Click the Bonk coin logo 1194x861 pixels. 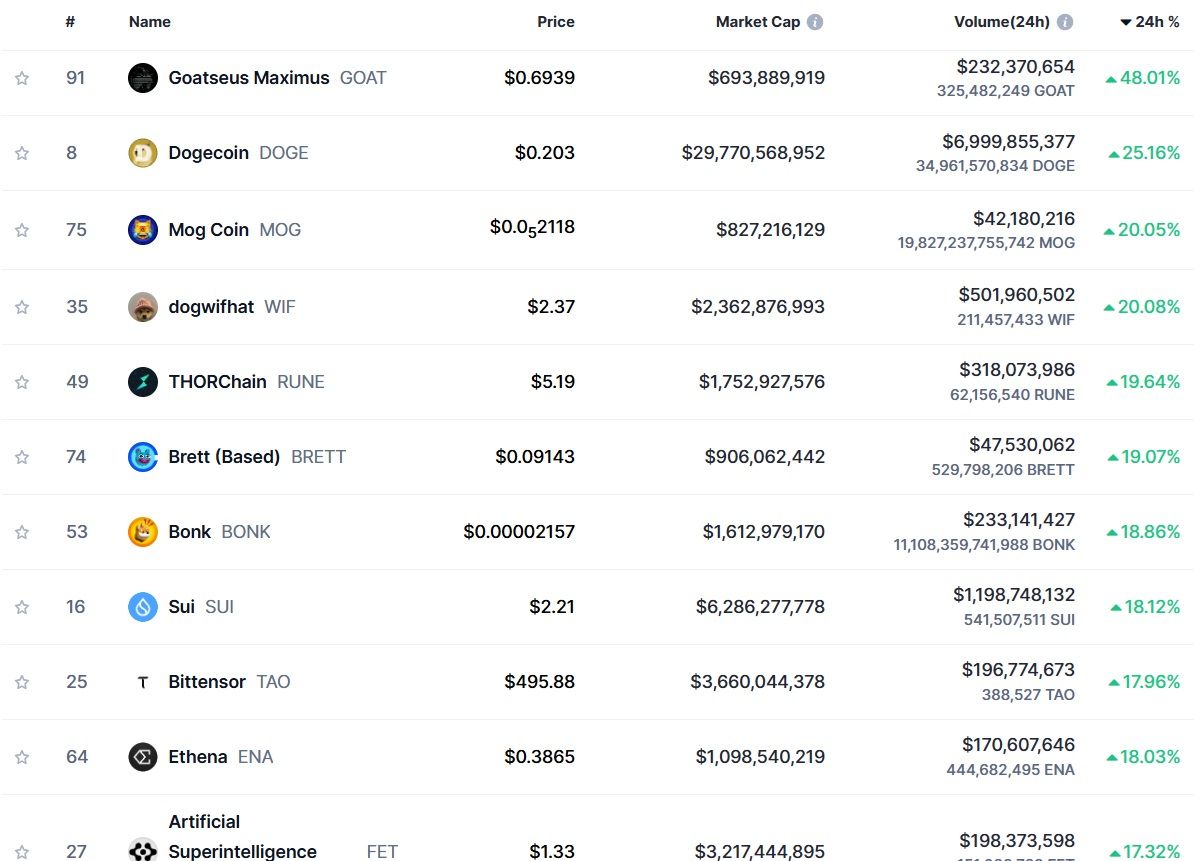(143, 532)
